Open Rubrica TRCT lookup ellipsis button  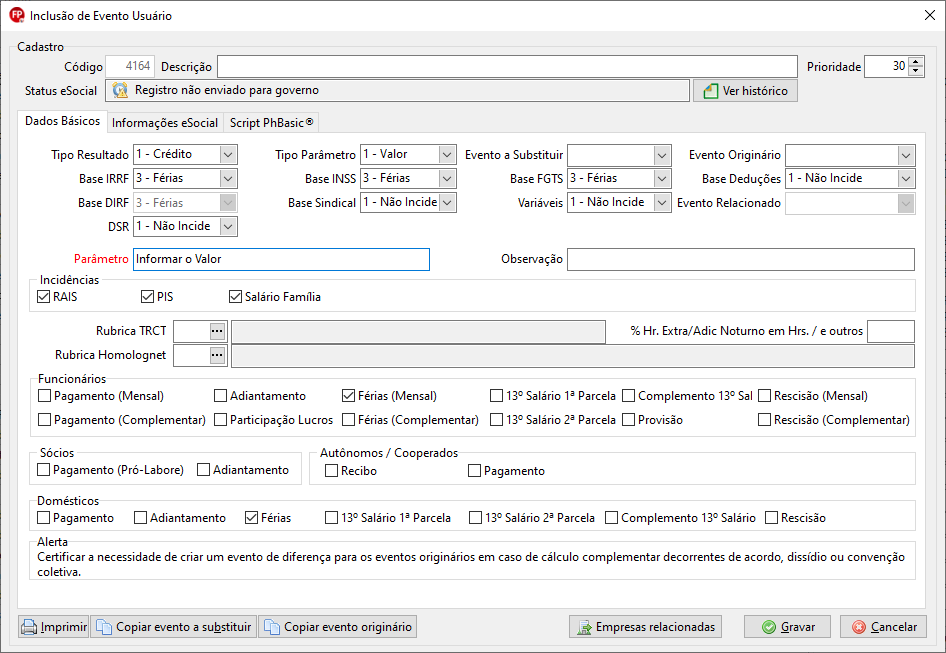tap(217, 331)
